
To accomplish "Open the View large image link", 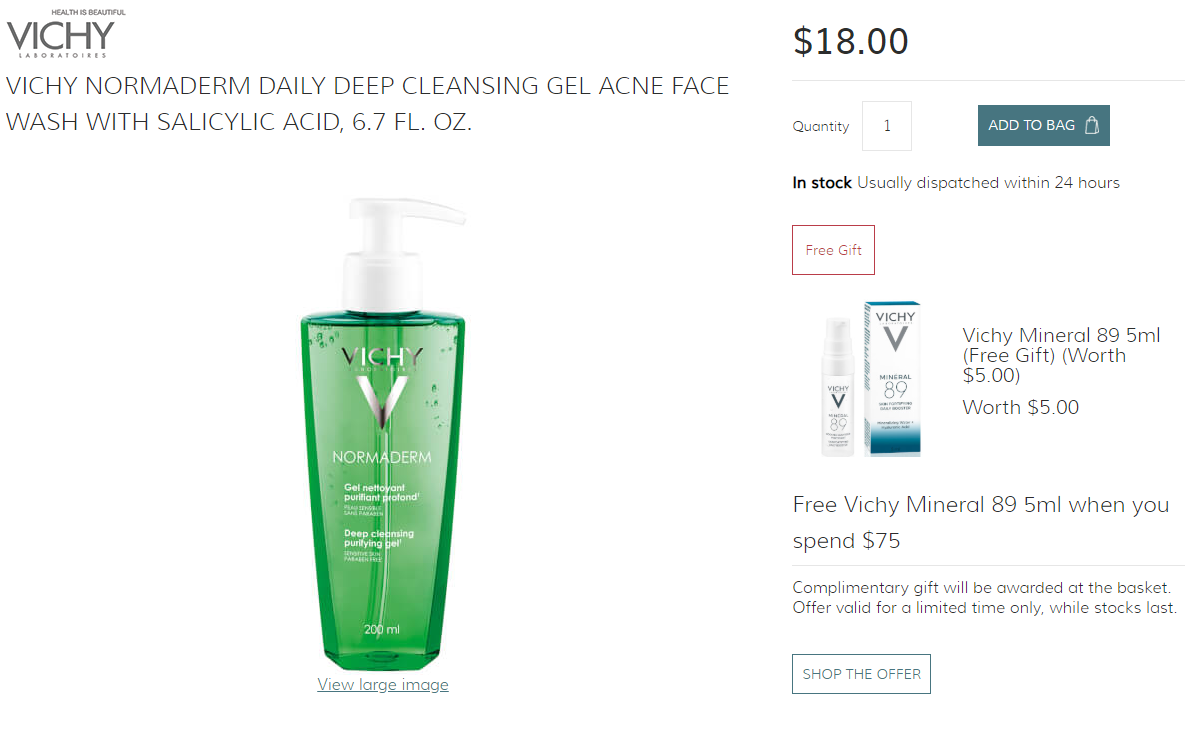I will (x=383, y=684).
